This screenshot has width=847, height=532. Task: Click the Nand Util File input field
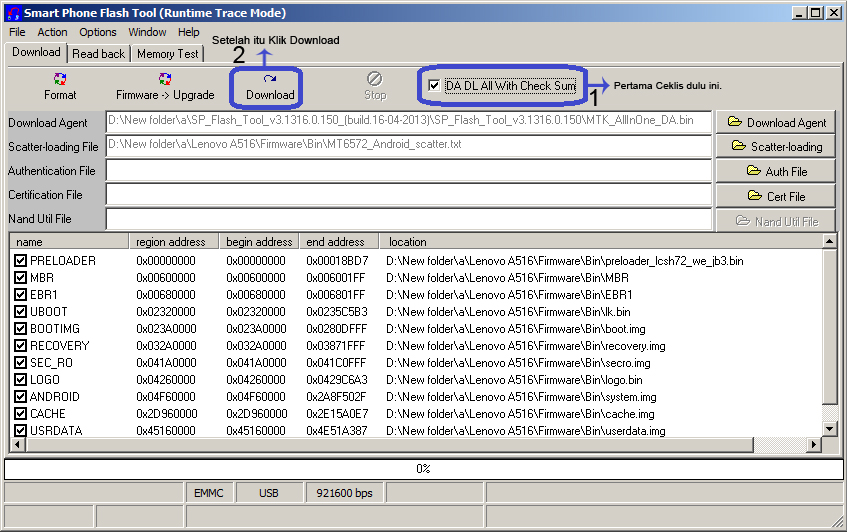409,219
